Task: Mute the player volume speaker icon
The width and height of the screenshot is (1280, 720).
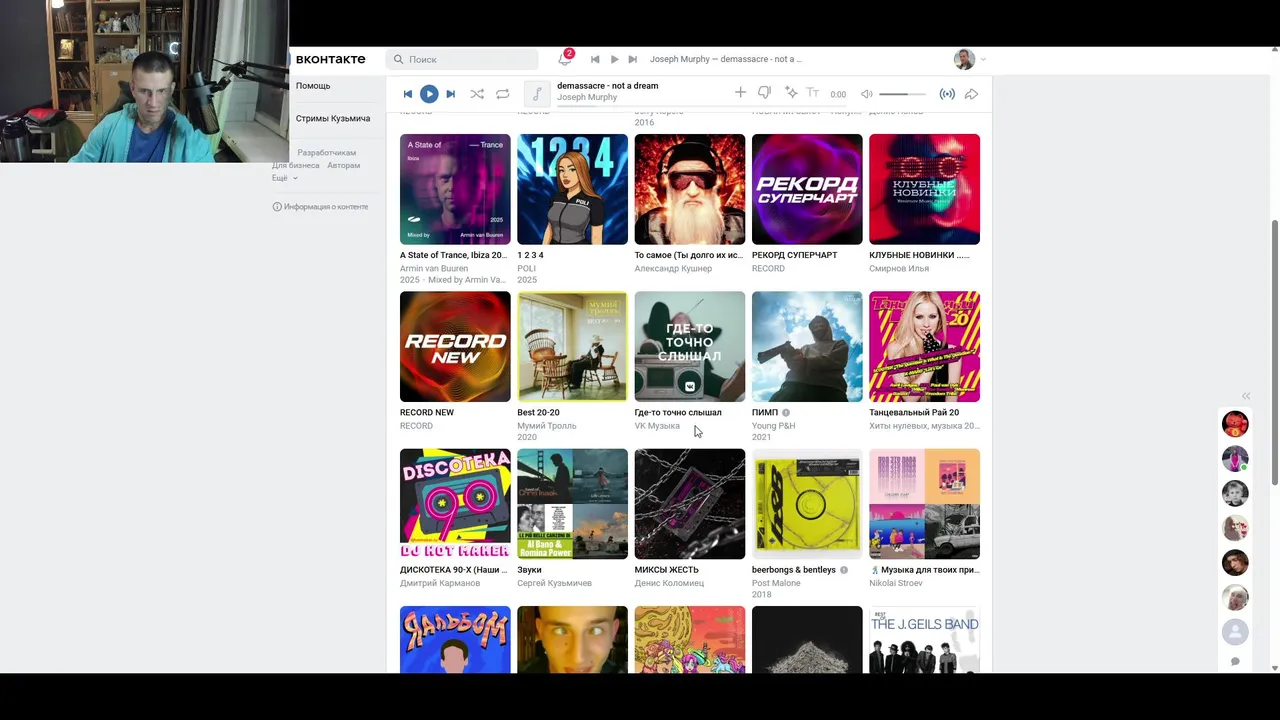Action: coord(867,94)
